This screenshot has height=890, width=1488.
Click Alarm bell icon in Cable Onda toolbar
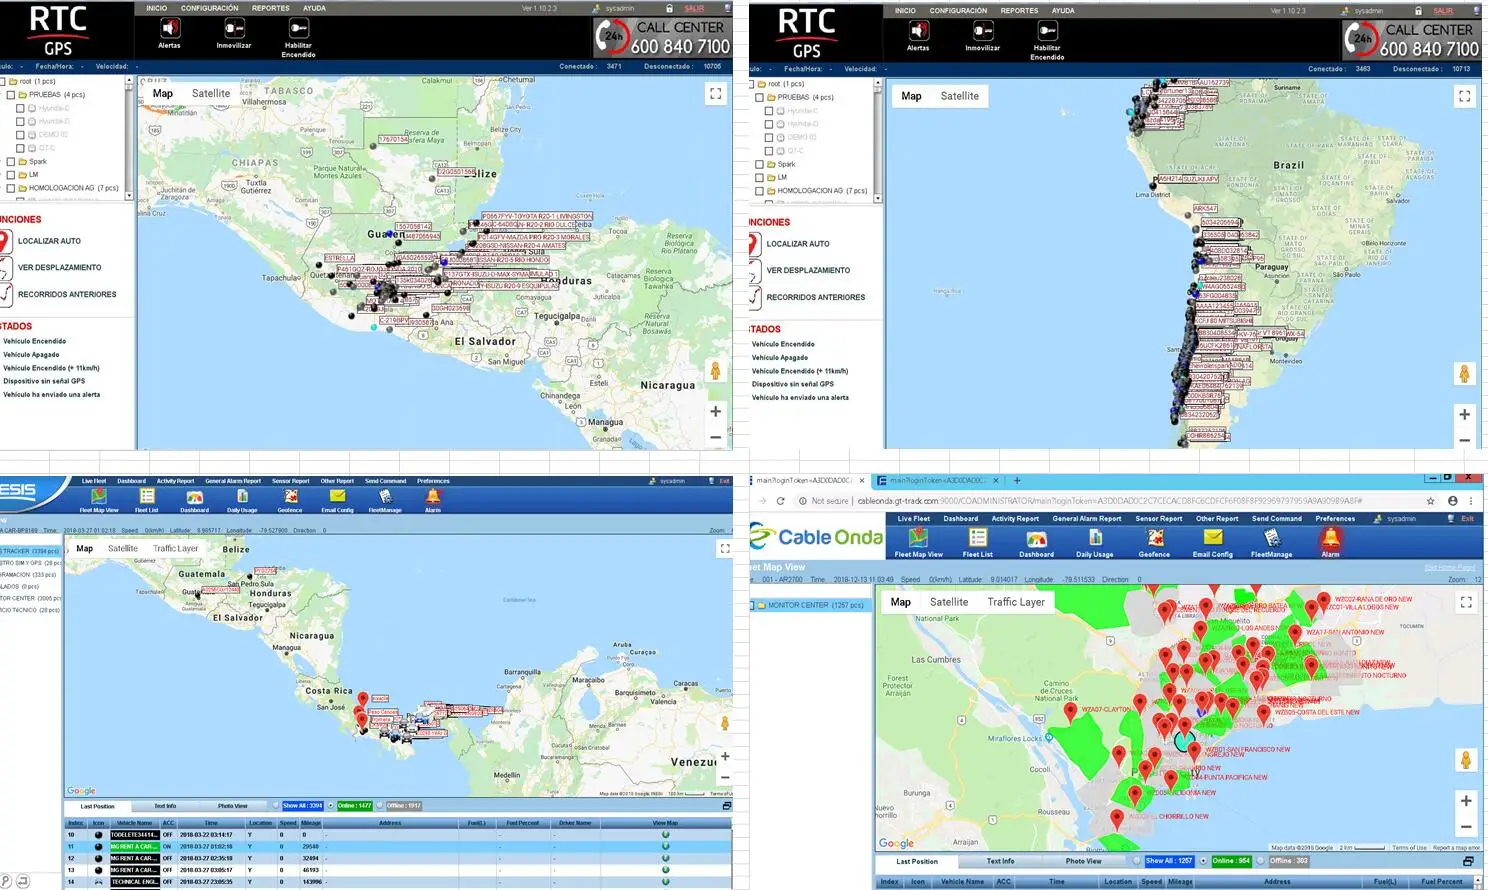(x=1330, y=539)
